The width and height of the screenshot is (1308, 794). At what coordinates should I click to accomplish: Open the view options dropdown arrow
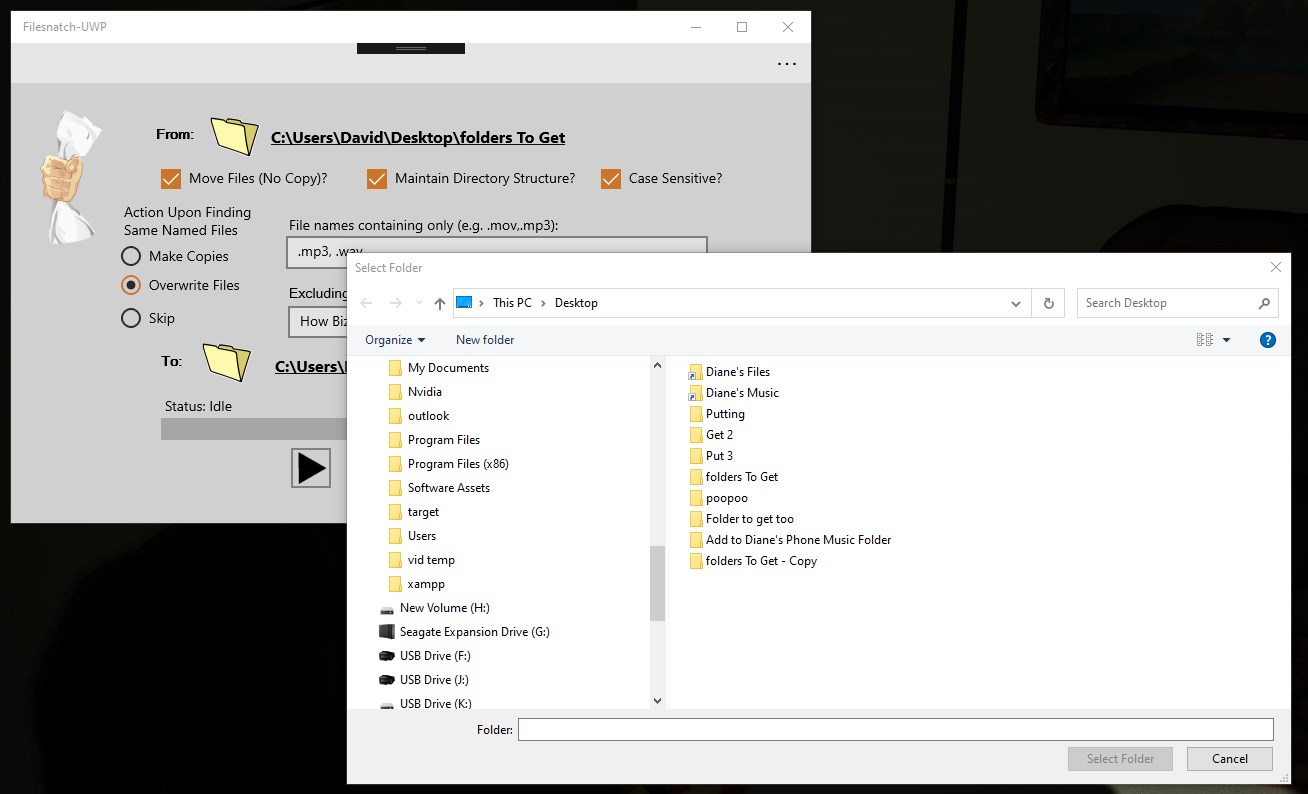pos(1227,340)
